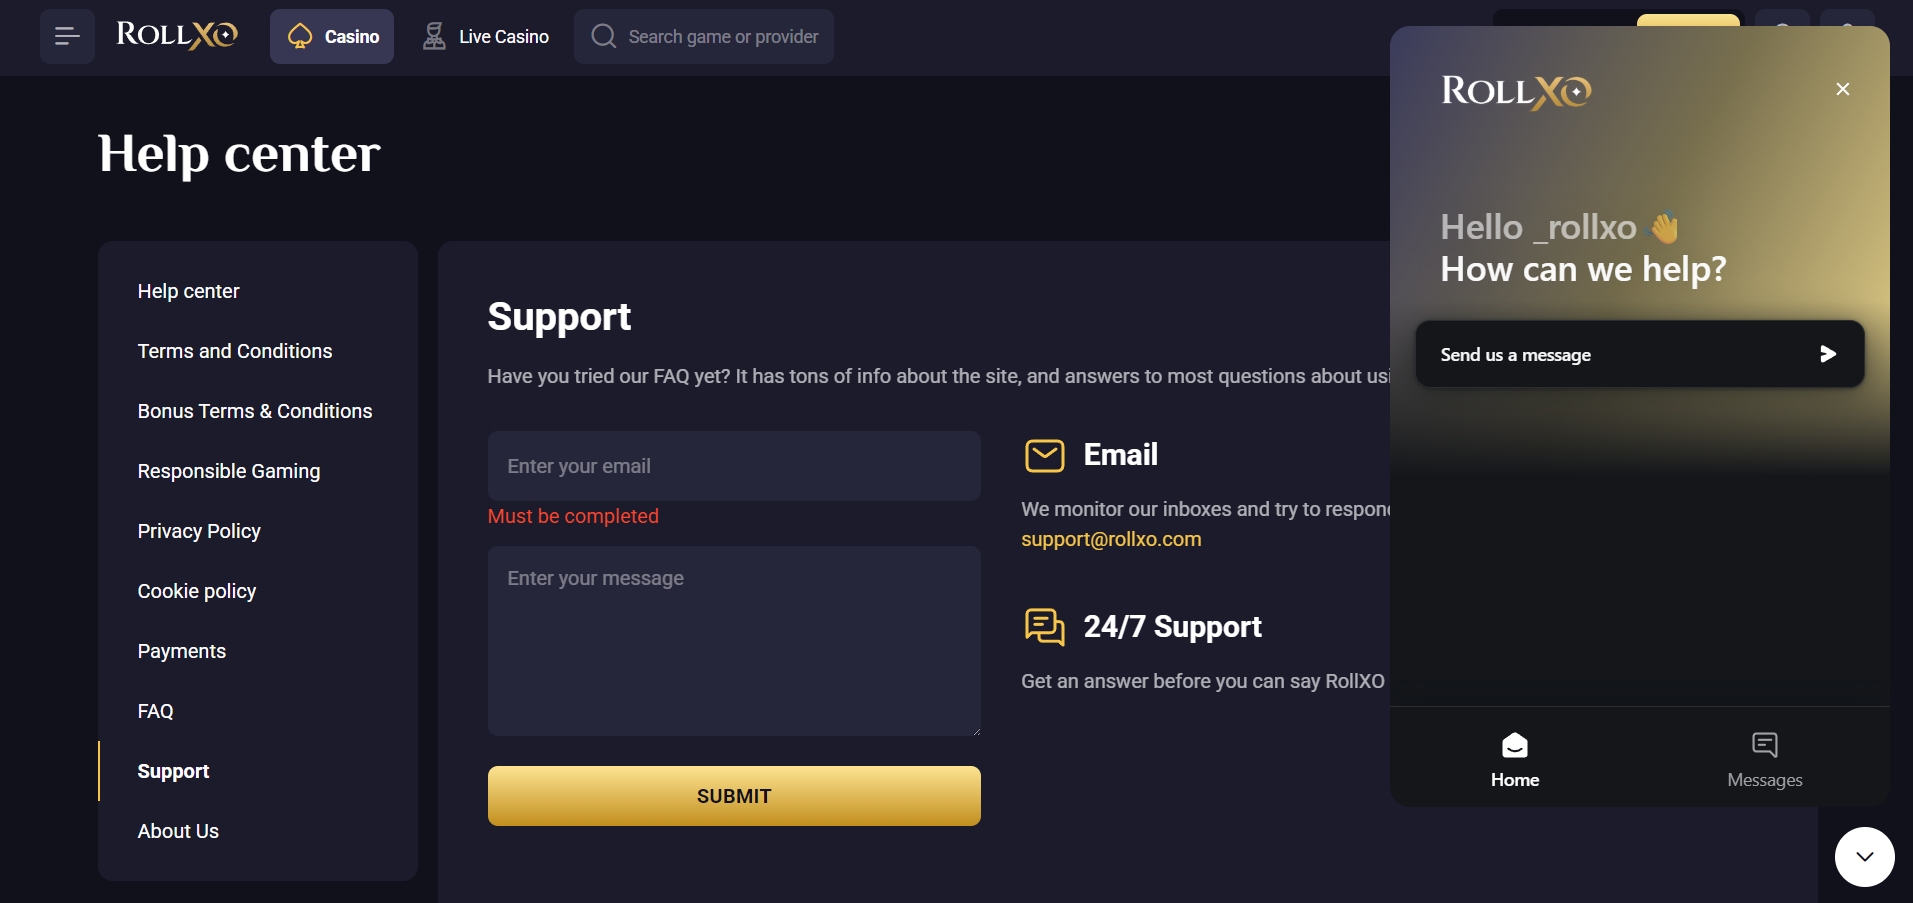This screenshot has height=903, width=1913.
Task: Open Messages tab in chat widget
Action: pos(1765,760)
